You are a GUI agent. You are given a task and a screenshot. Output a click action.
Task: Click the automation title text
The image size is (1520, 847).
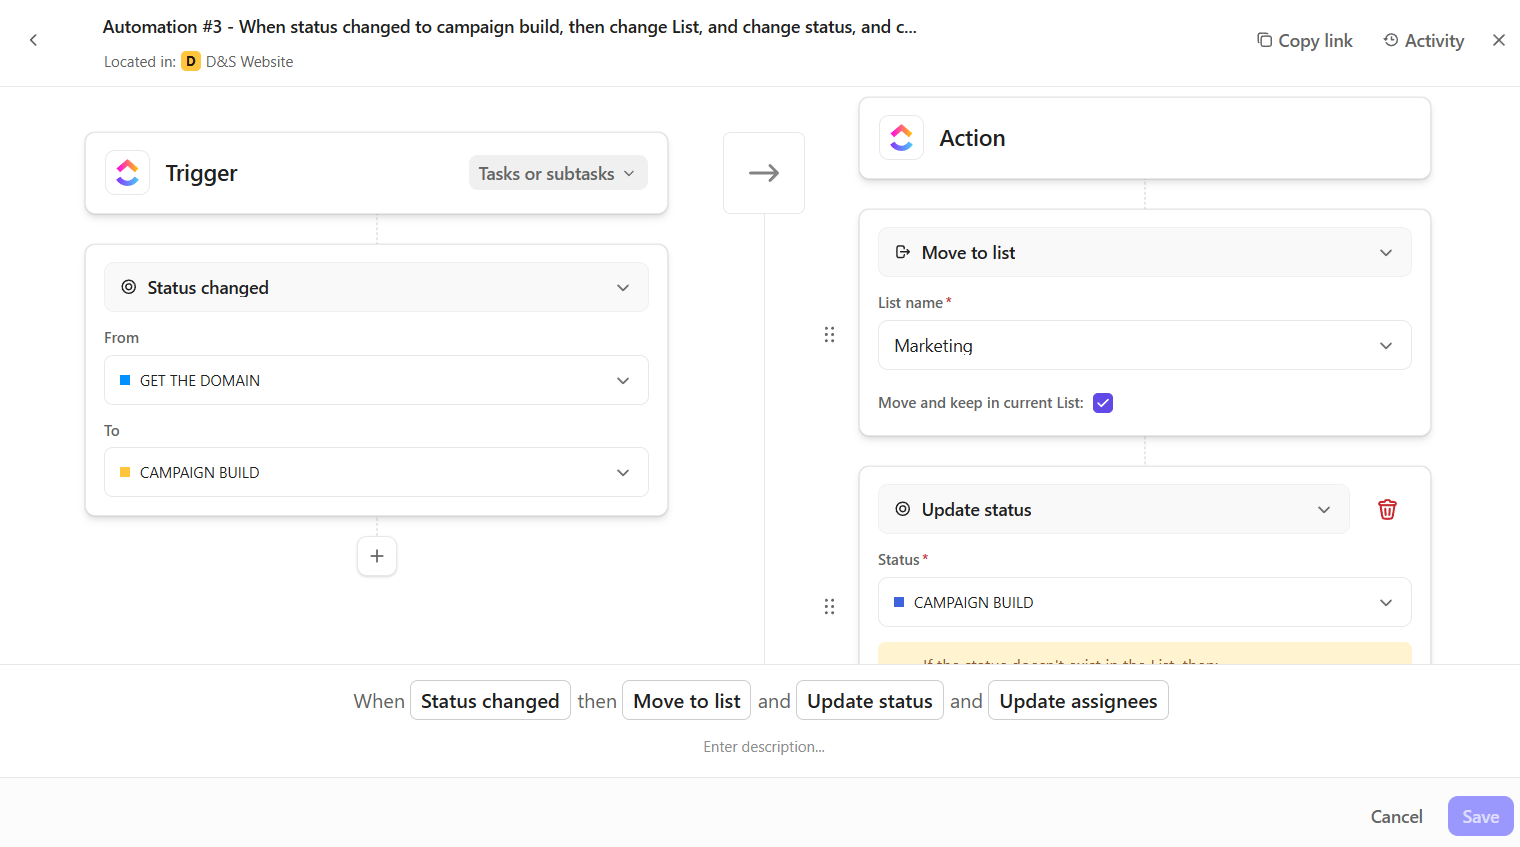click(x=510, y=27)
